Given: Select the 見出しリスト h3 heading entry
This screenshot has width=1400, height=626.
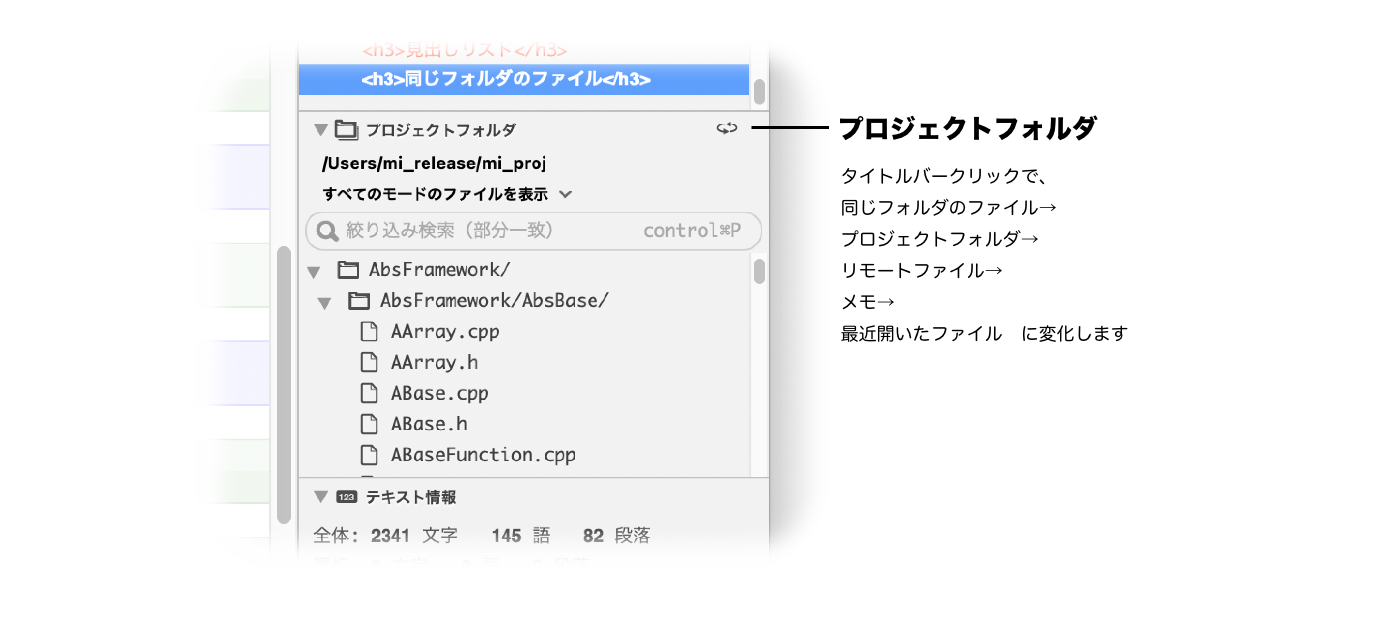Looking at the screenshot, I should tap(465, 50).
